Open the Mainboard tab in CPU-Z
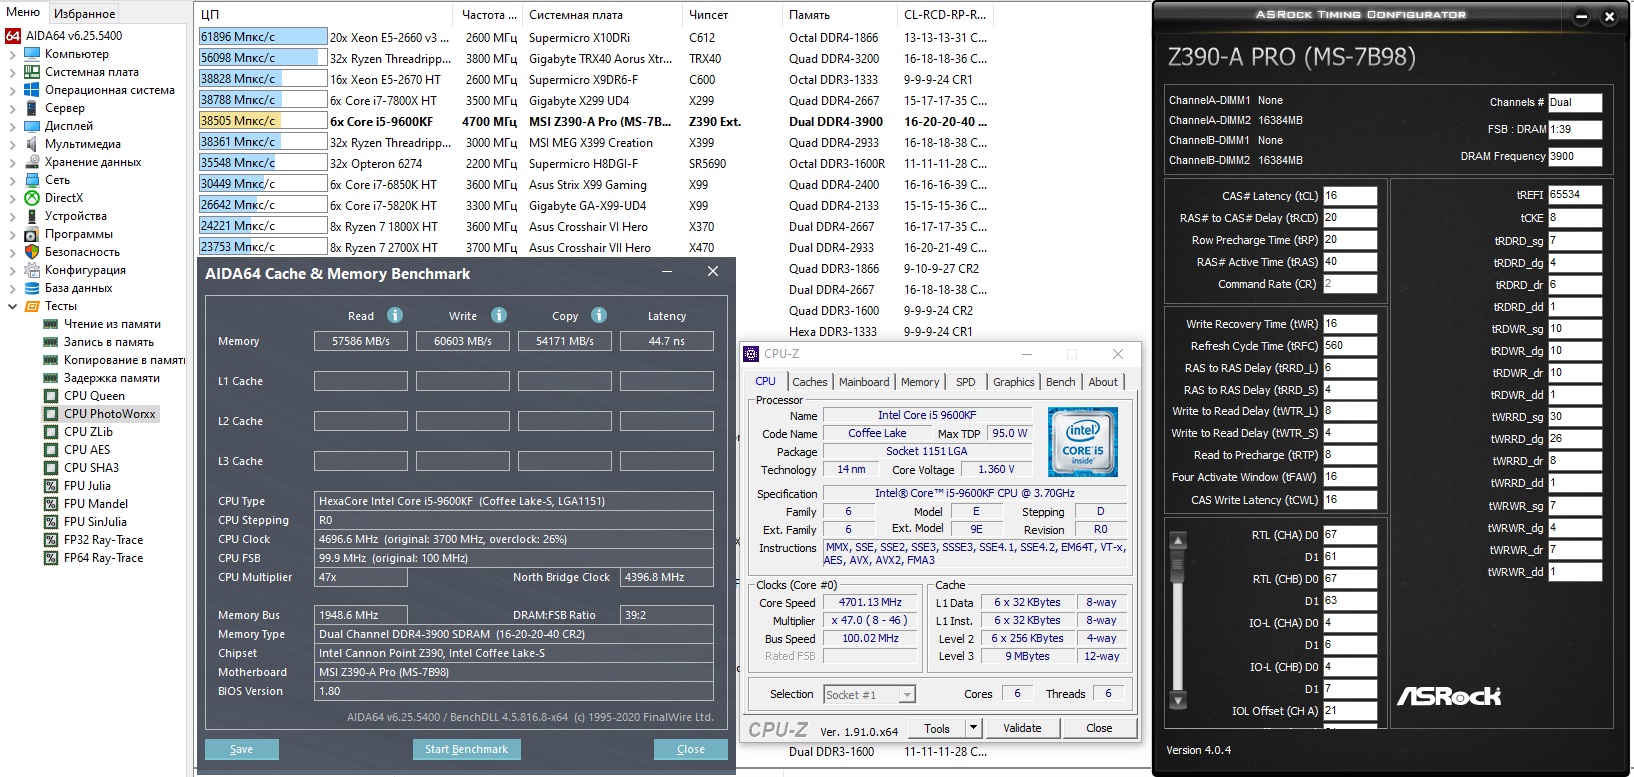The height and width of the screenshot is (777, 1634). 864,382
